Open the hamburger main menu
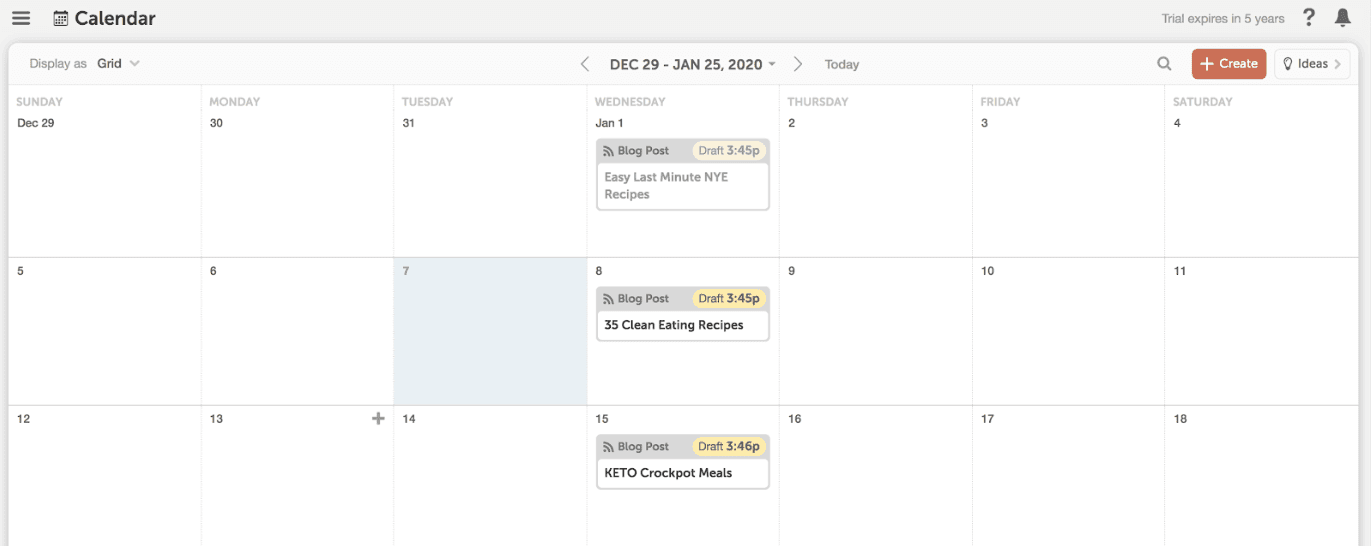Viewport: 1371px width, 546px height. coord(21,18)
